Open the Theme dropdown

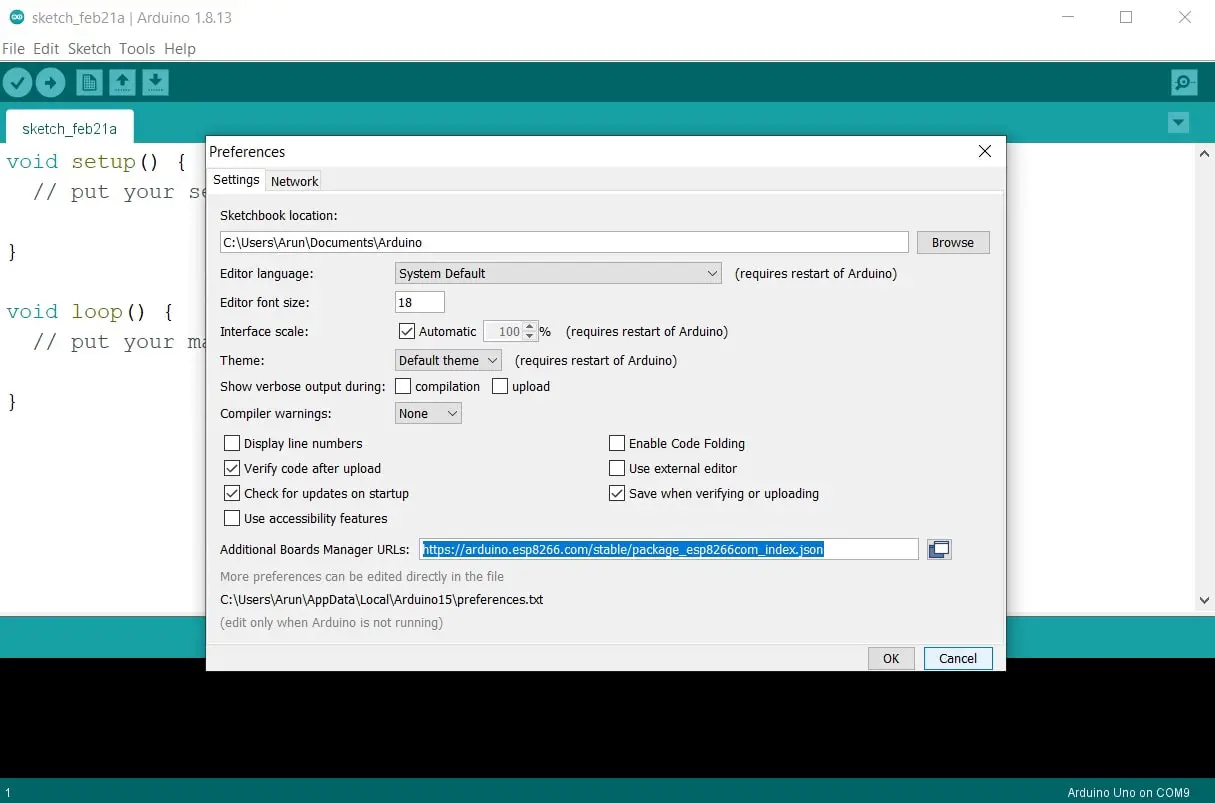pos(449,360)
